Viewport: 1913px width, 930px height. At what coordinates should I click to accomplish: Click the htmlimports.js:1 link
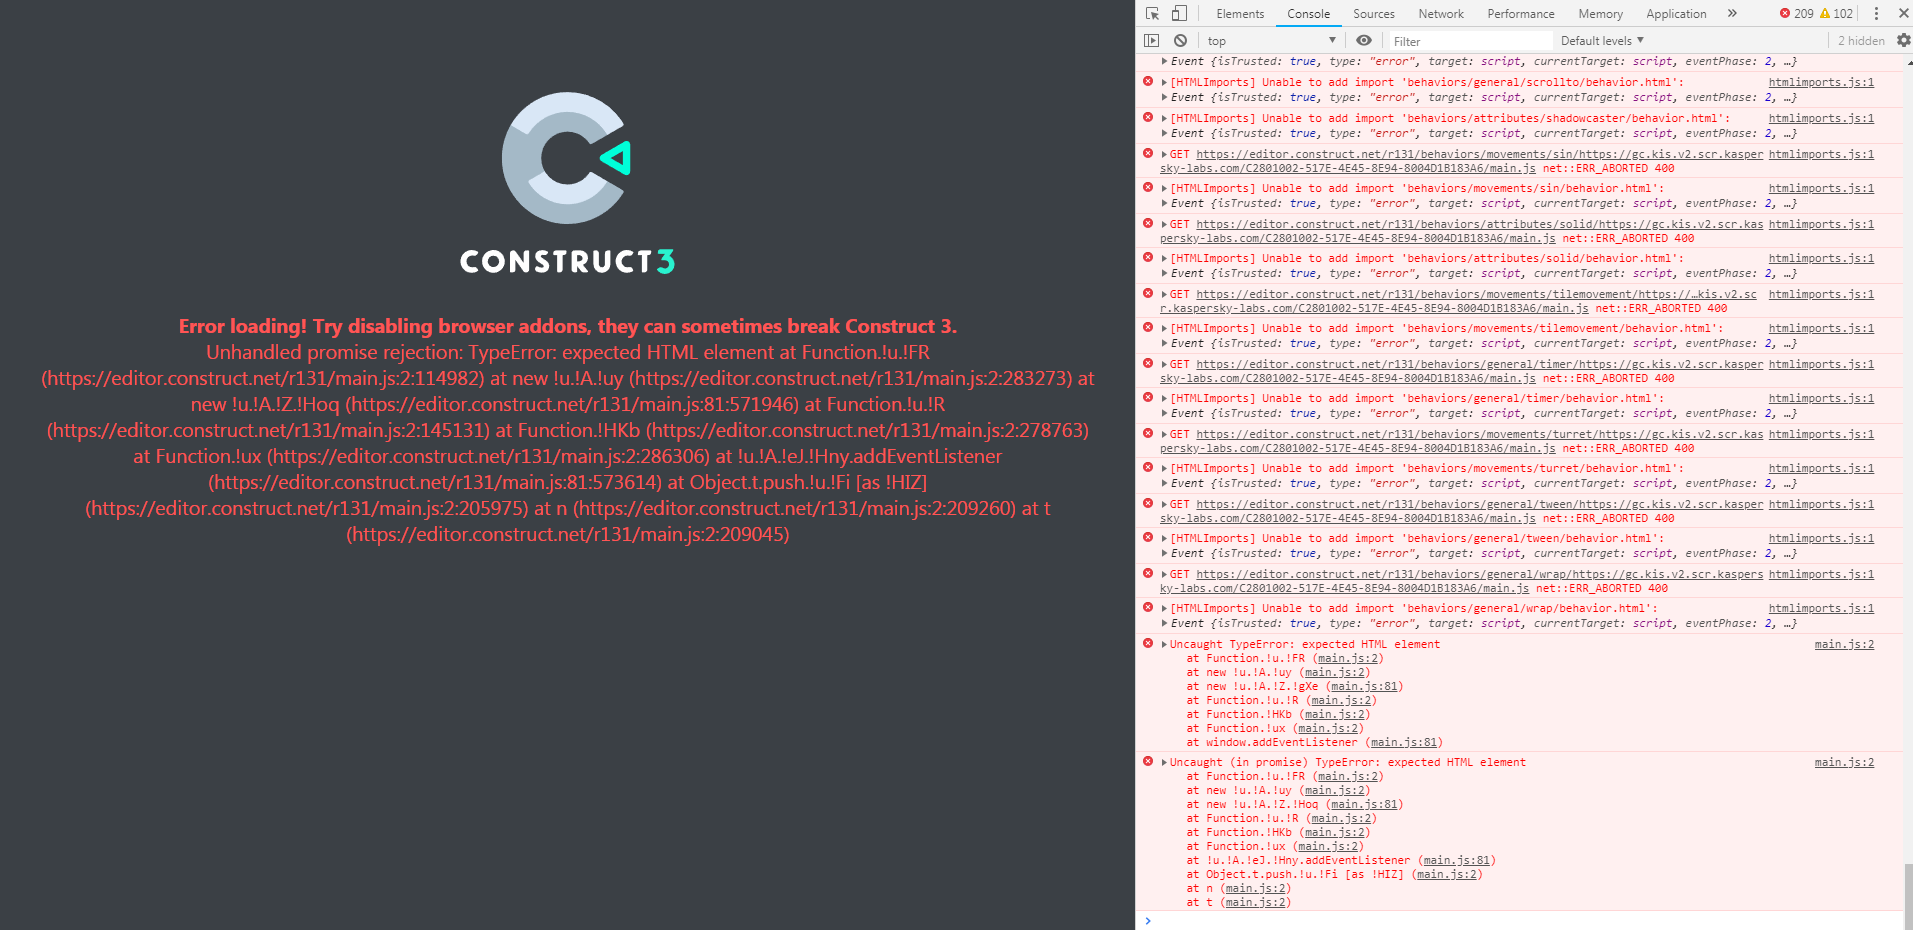point(1821,82)
